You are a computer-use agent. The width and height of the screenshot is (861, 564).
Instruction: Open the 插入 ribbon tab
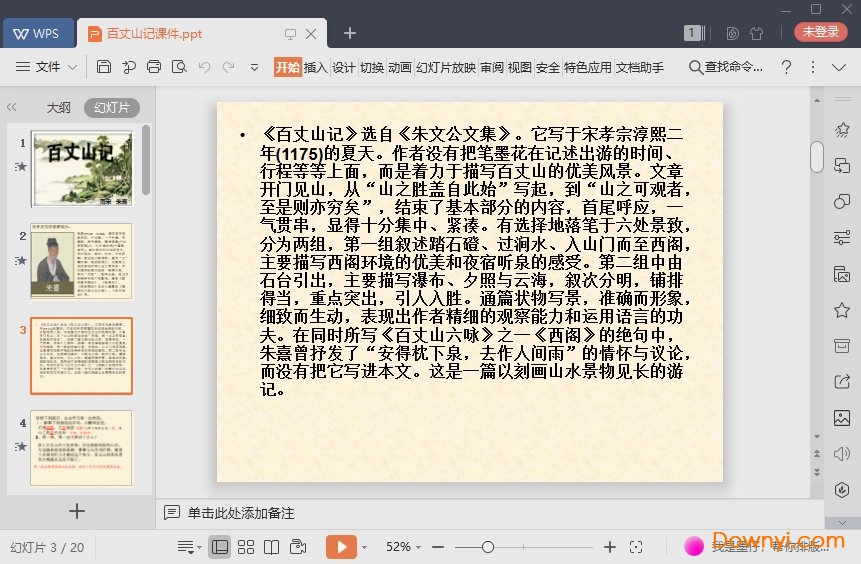click(315, 67)
